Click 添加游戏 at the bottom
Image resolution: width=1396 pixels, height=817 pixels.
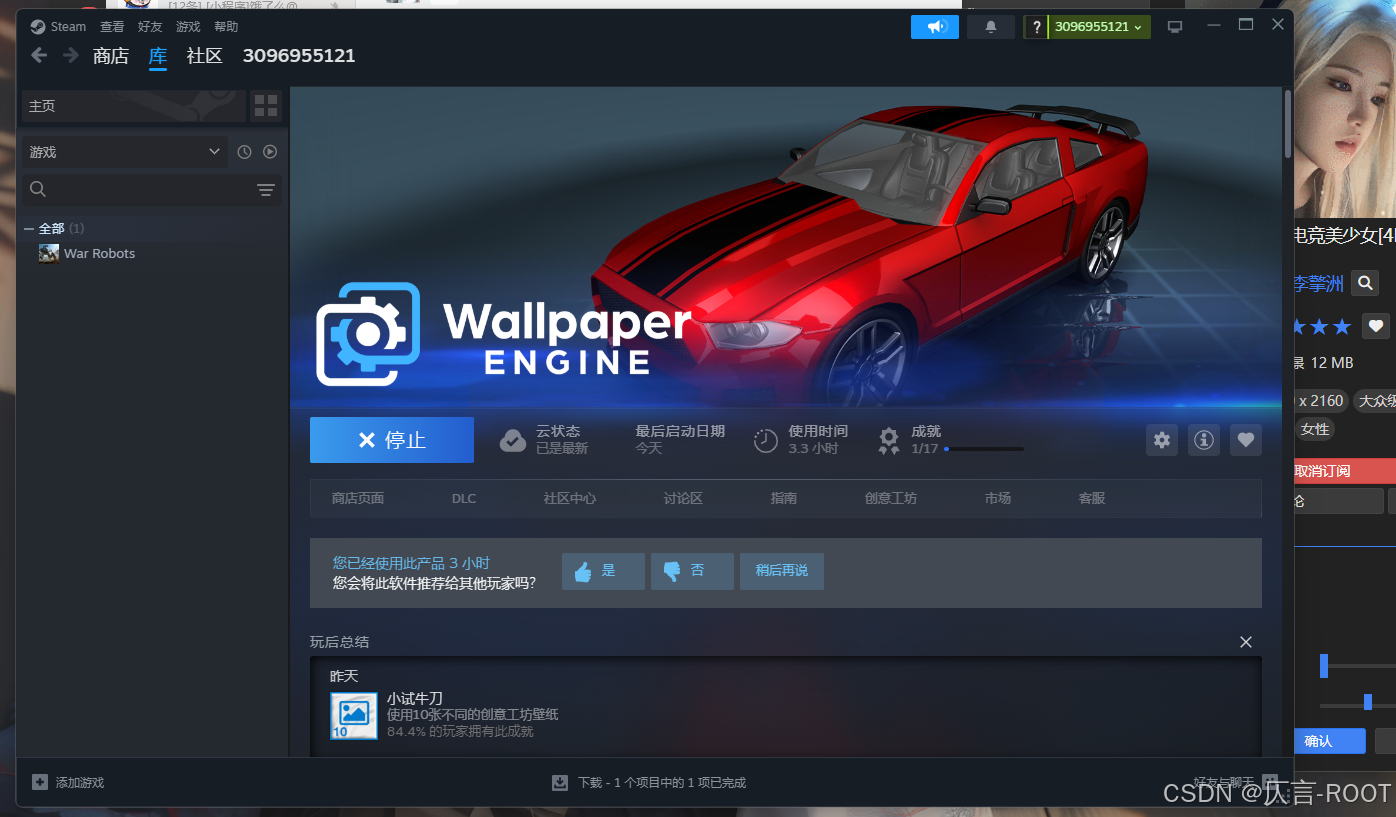pyautogui.click(x=80, y=782)
